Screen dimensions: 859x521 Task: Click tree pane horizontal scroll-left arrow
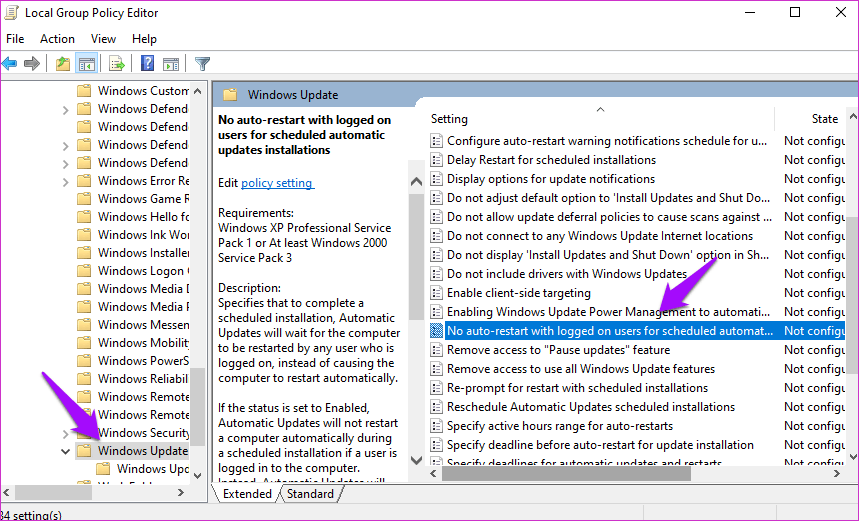[7, 493]
